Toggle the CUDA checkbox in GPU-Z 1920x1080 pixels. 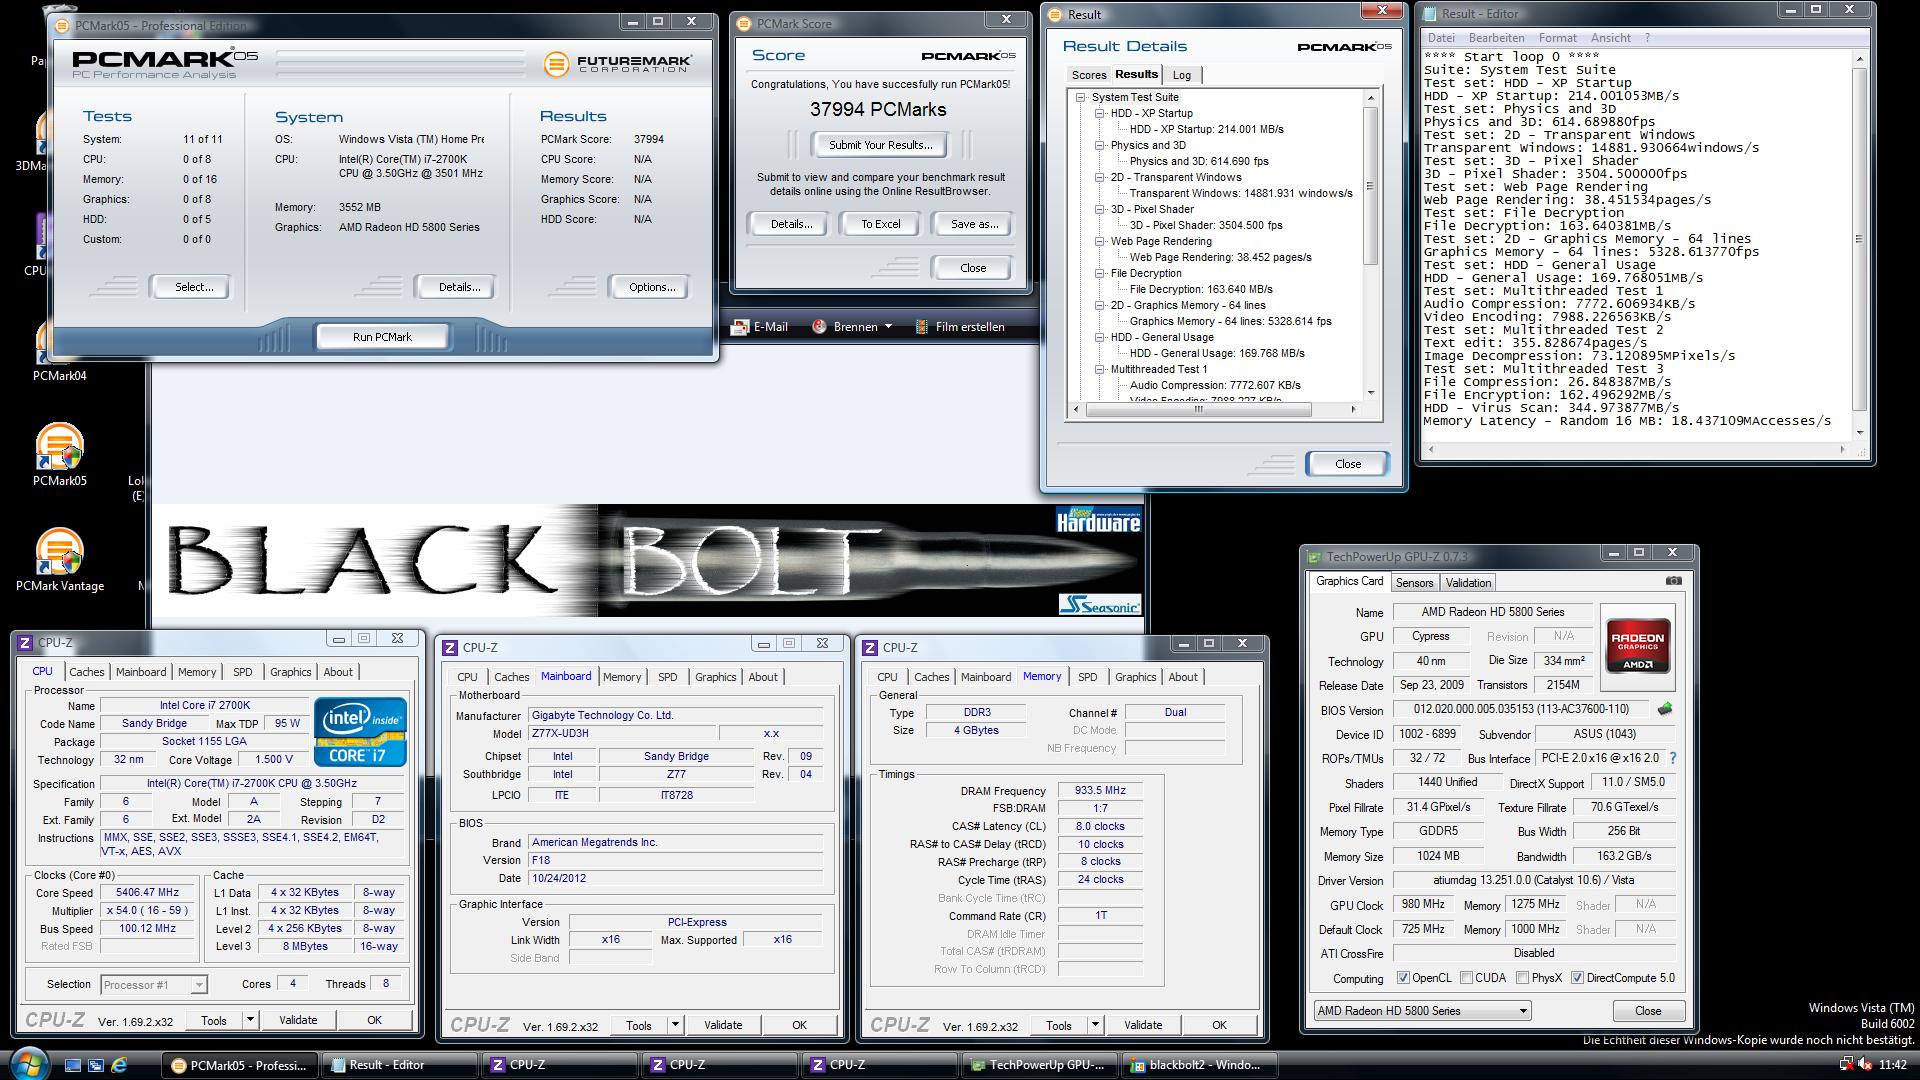tap(1466, 978)
